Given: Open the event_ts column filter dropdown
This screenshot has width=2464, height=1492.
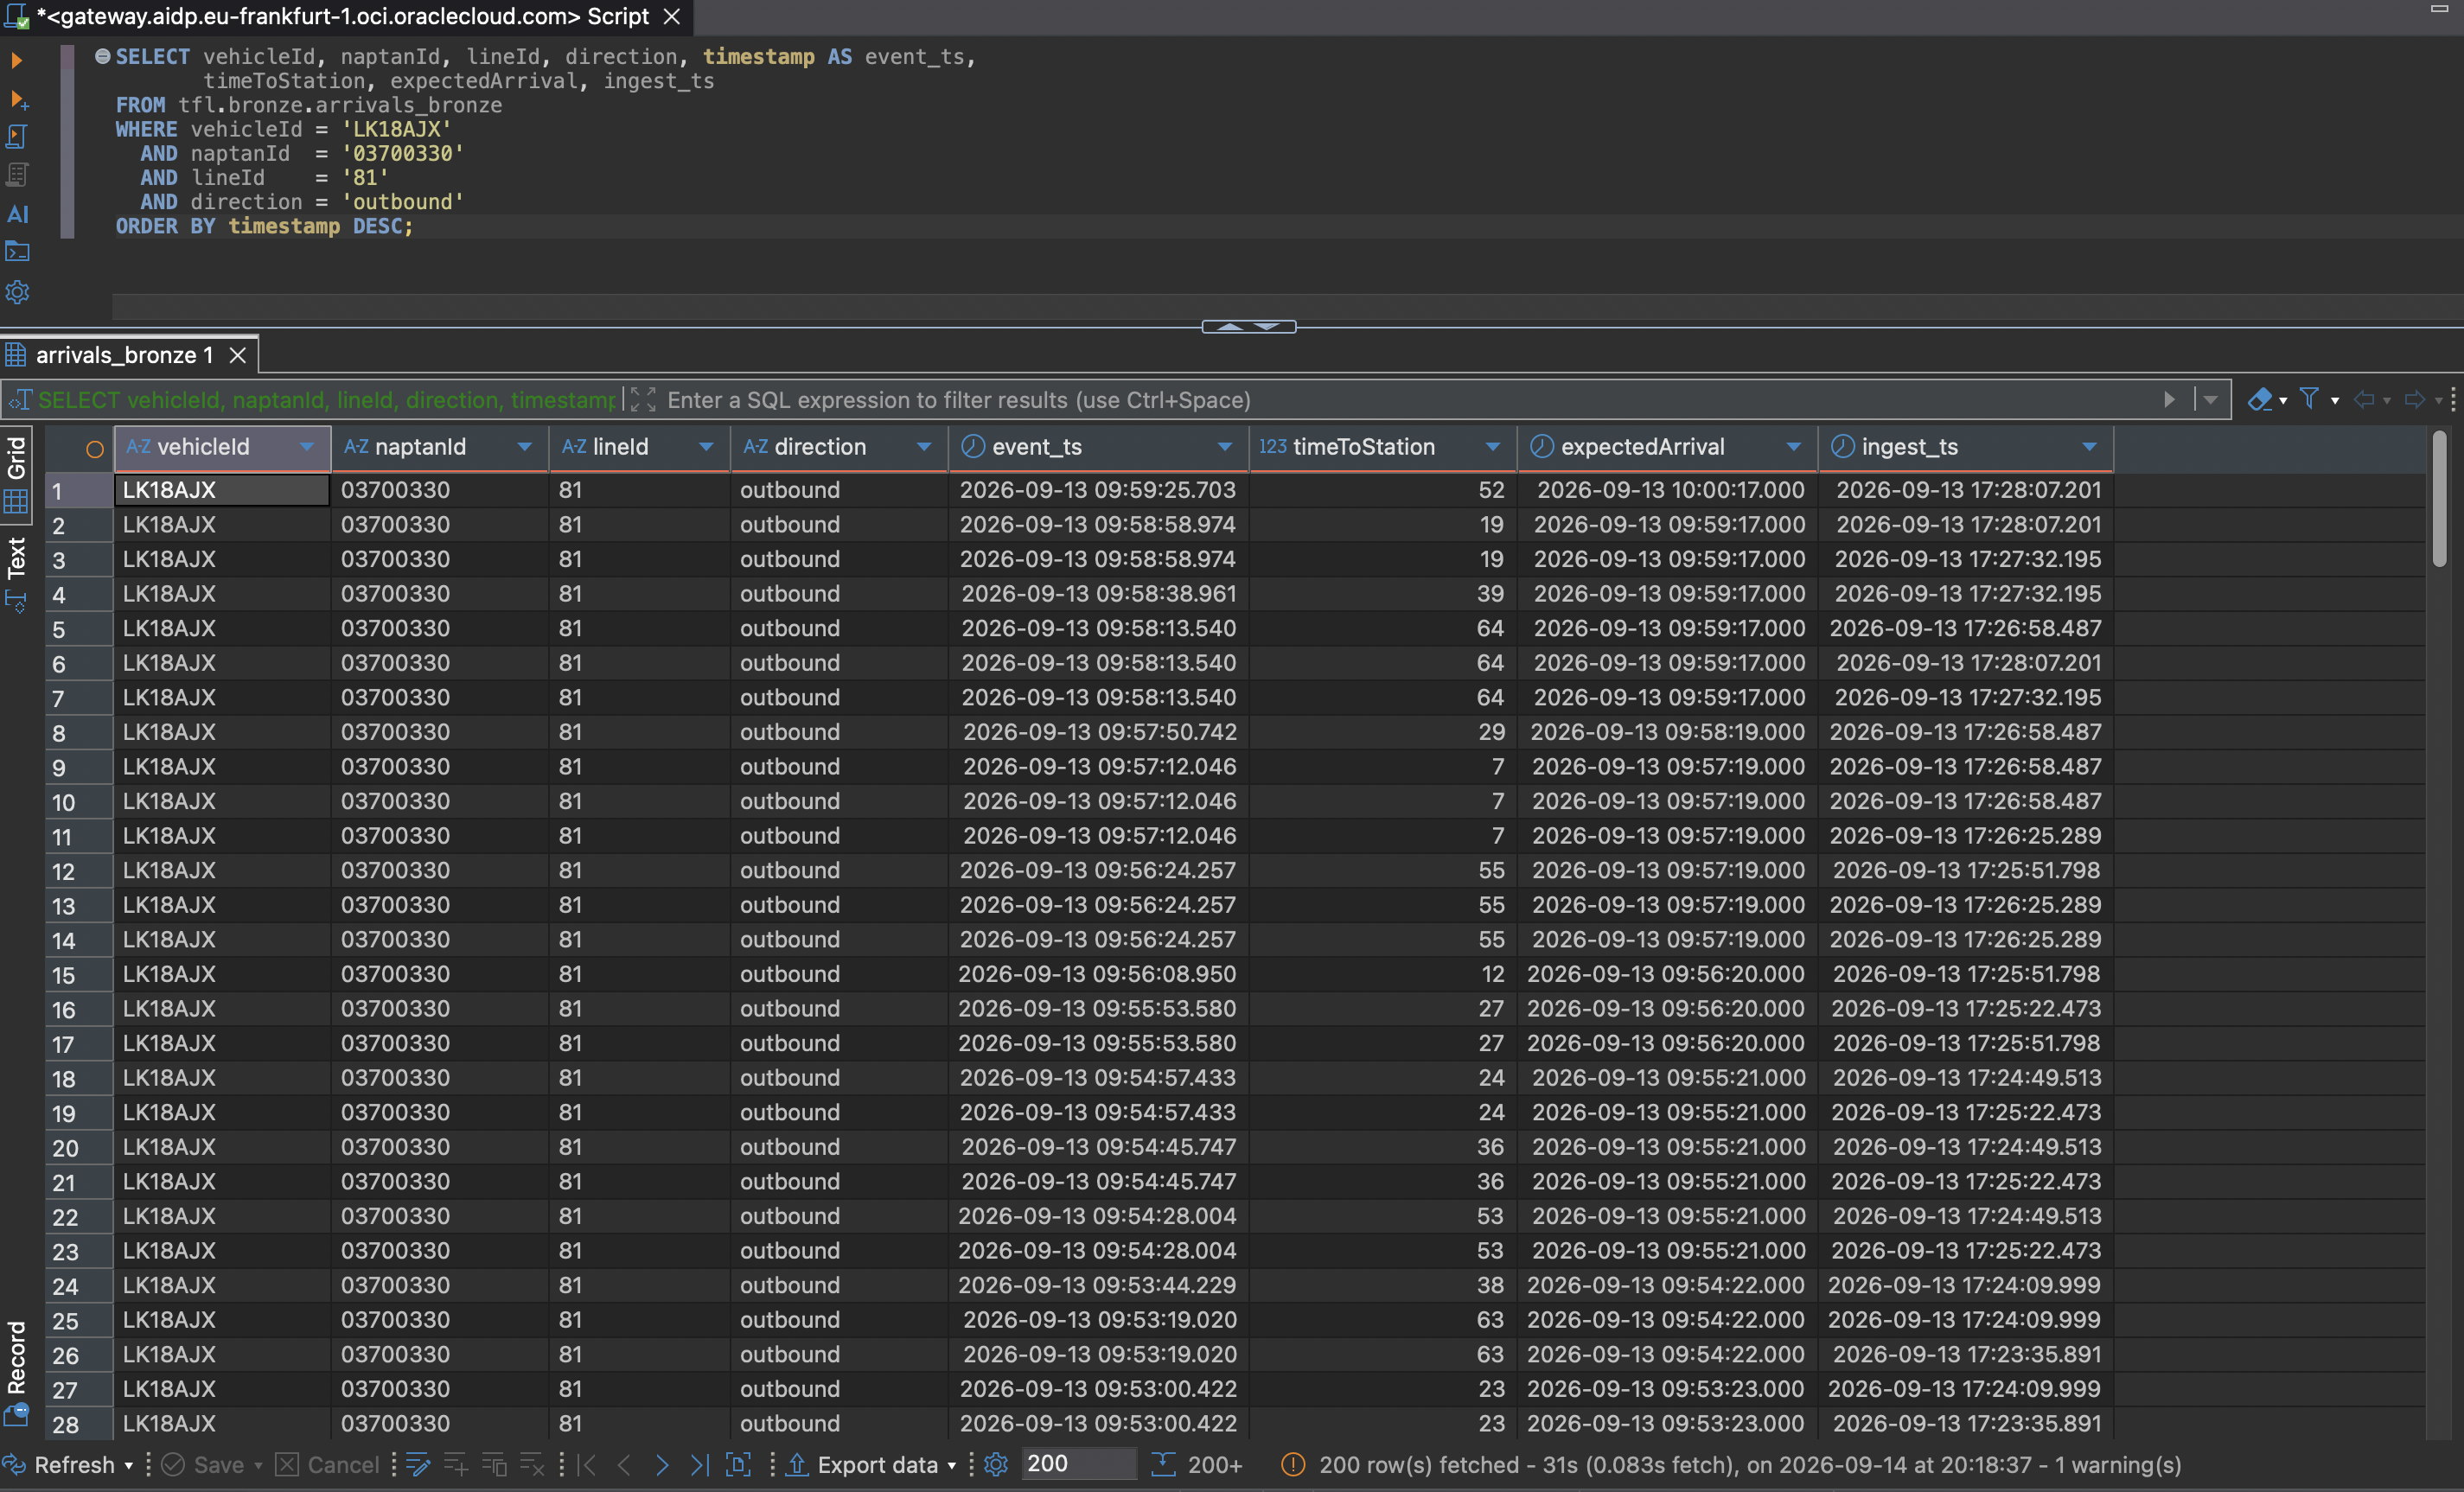Looking at the screenshot, I should pos(1225,447).
